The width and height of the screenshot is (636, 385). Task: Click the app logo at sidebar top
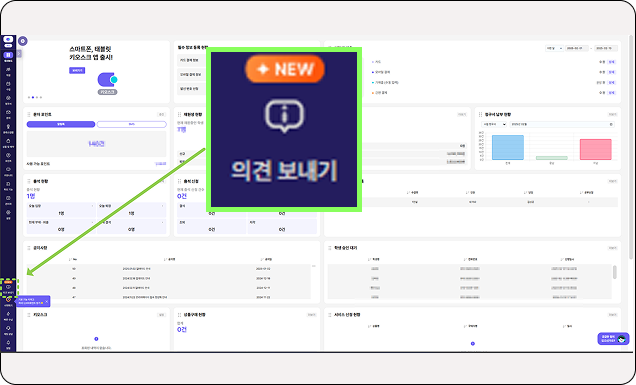click(8, 40)
